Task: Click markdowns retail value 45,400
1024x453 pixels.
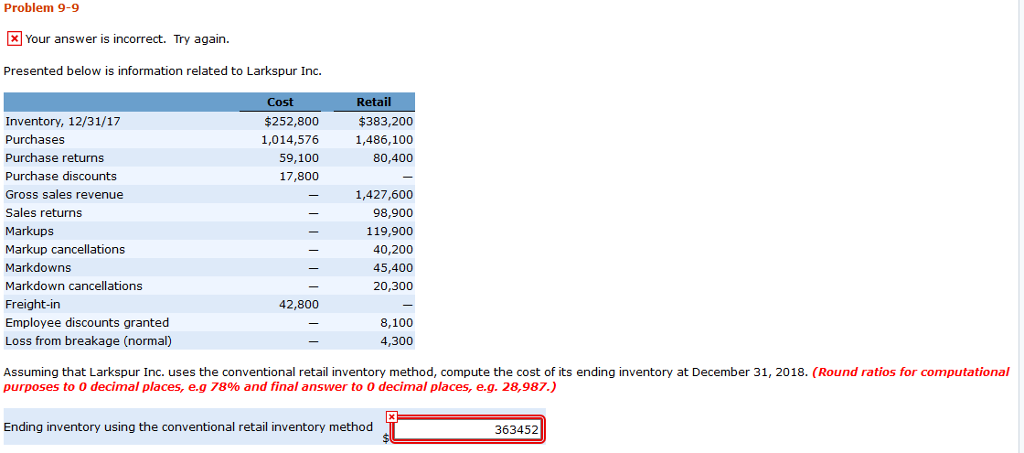Action: pyautogui.click(x=394, y=268)
